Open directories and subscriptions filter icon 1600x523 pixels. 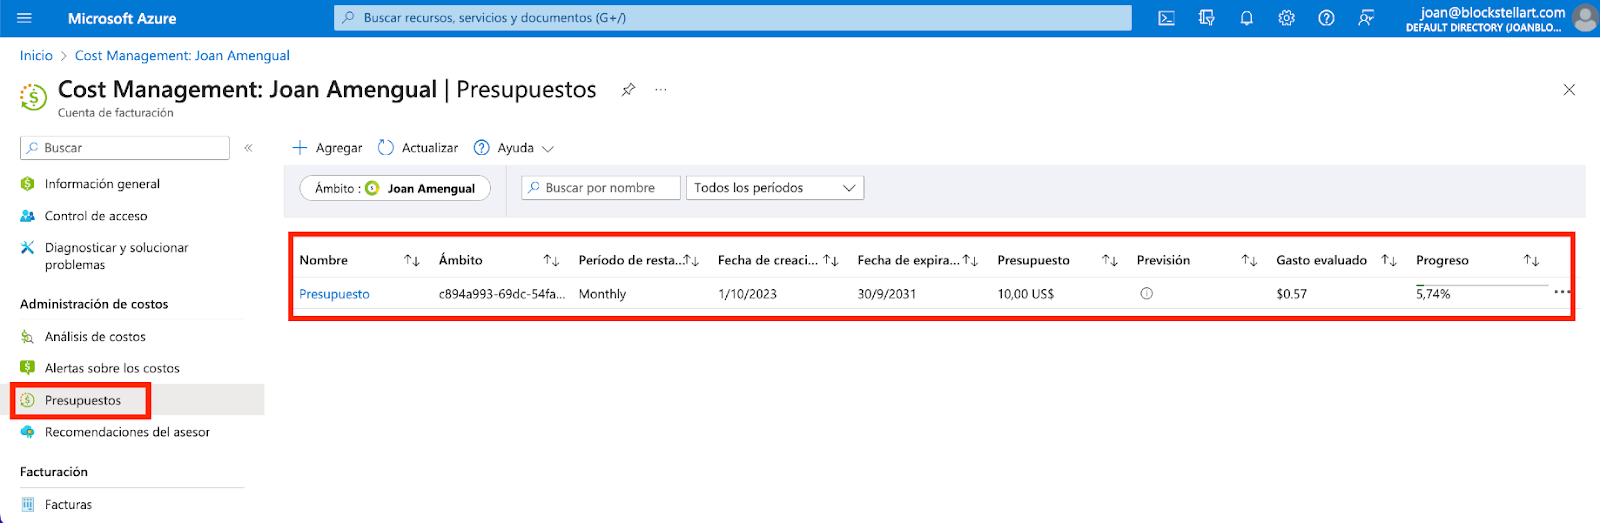coord(1207,18)
